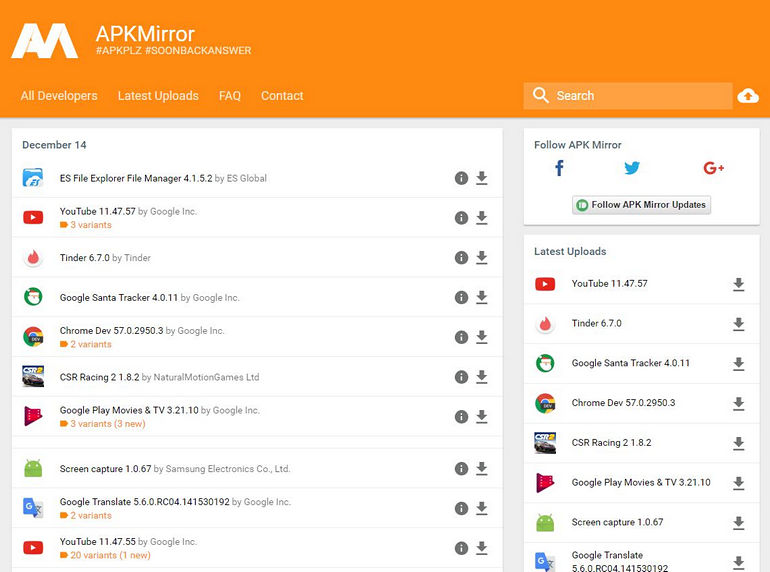Download Chrome Dev in Latest Uploads sidebar
Image resolution: width=770 pixels, height=572 pixels.
(739, 404)
